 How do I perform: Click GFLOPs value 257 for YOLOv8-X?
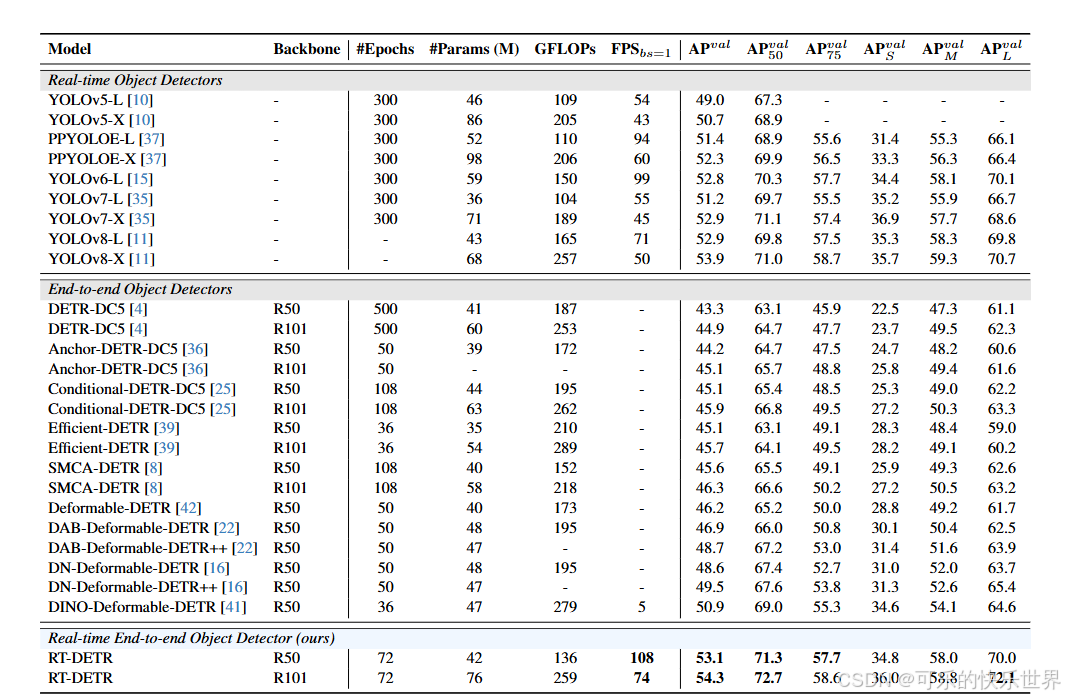pos(565,260)
